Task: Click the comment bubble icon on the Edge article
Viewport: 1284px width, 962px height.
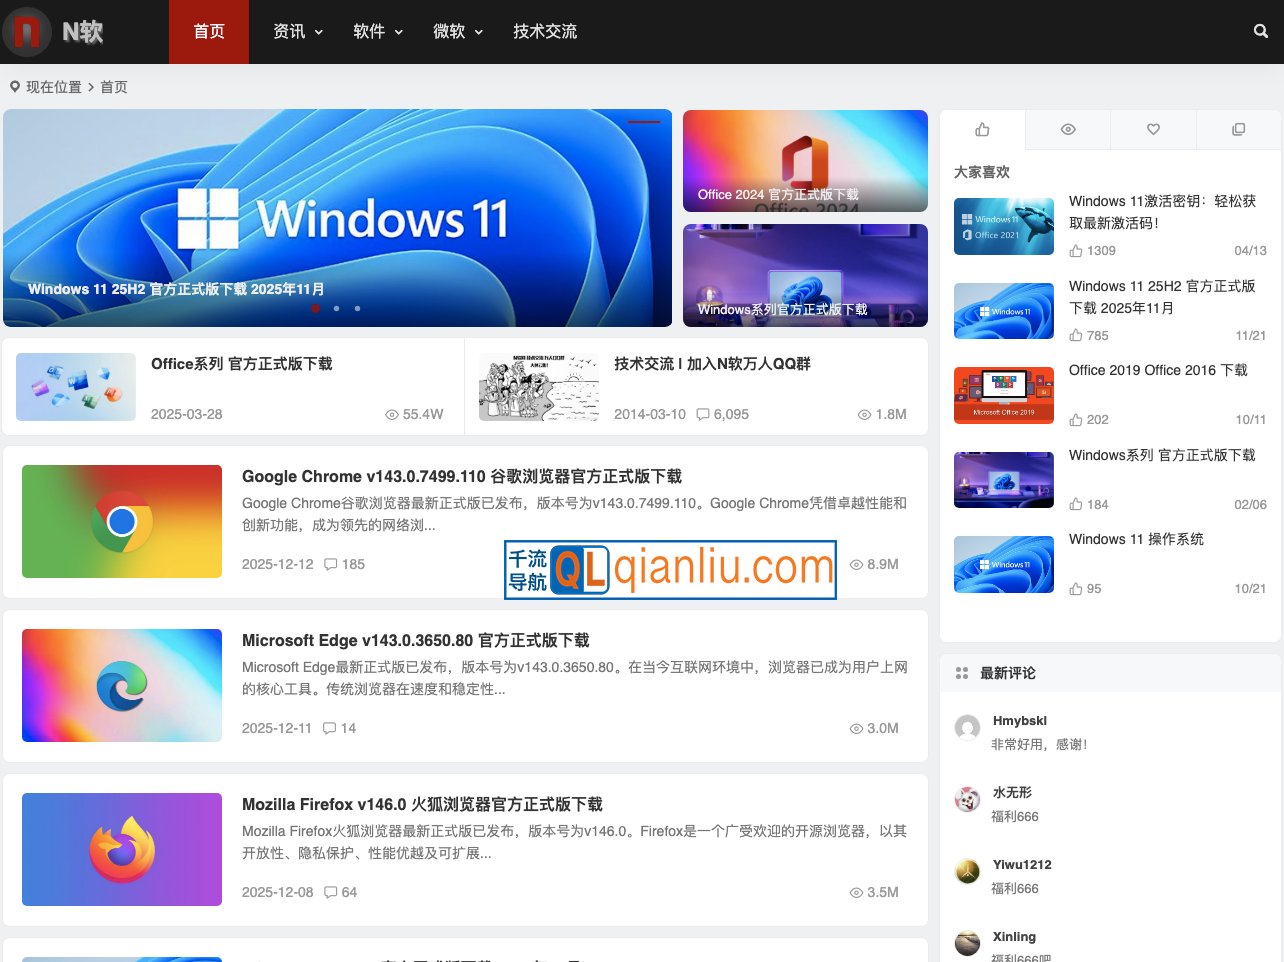Action: pyautogui.click(x=329, y=728)
